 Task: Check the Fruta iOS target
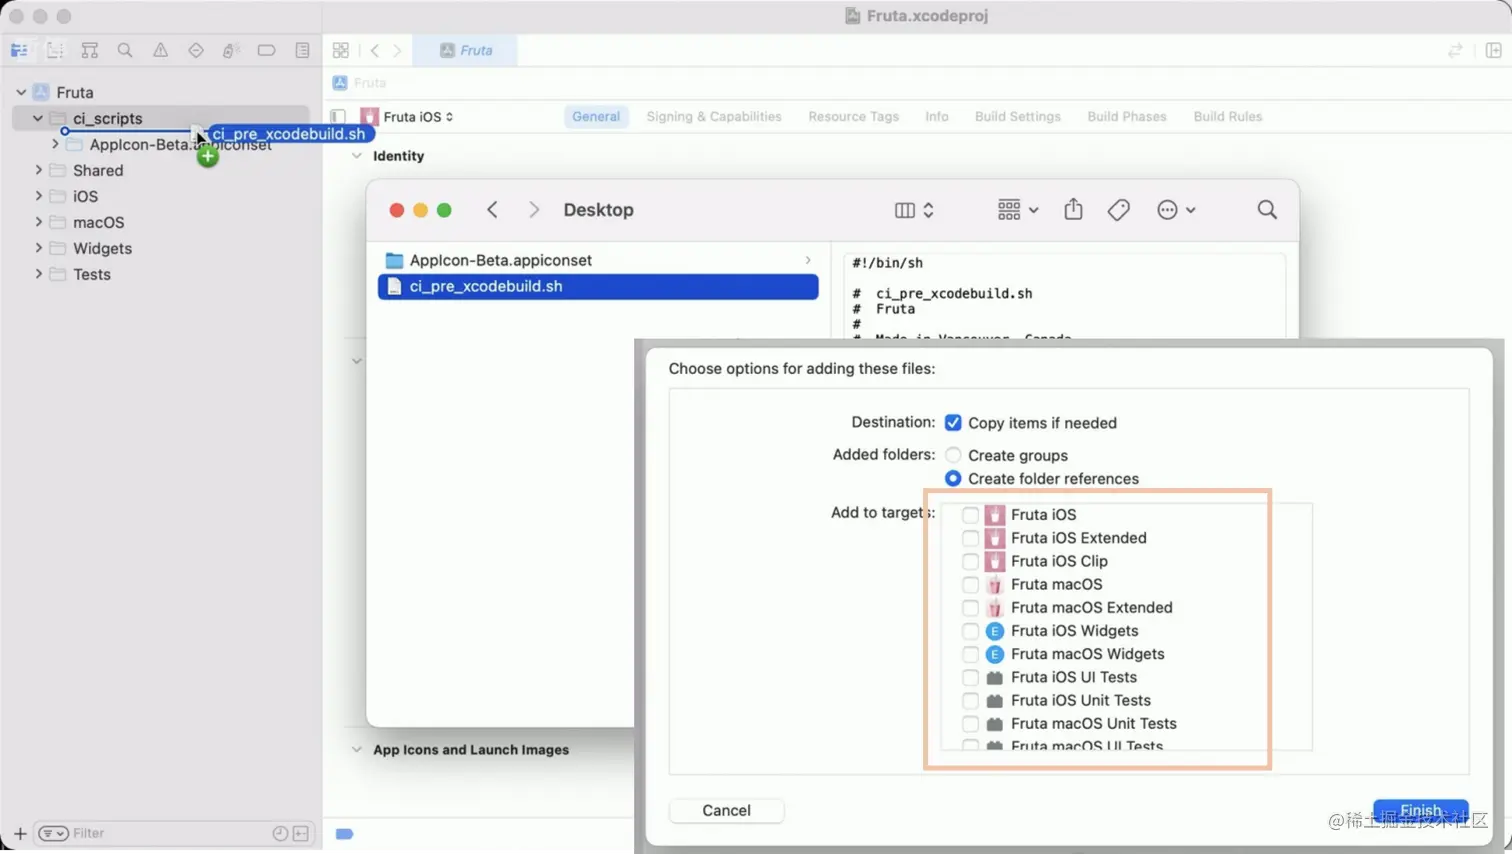[970, 515]
